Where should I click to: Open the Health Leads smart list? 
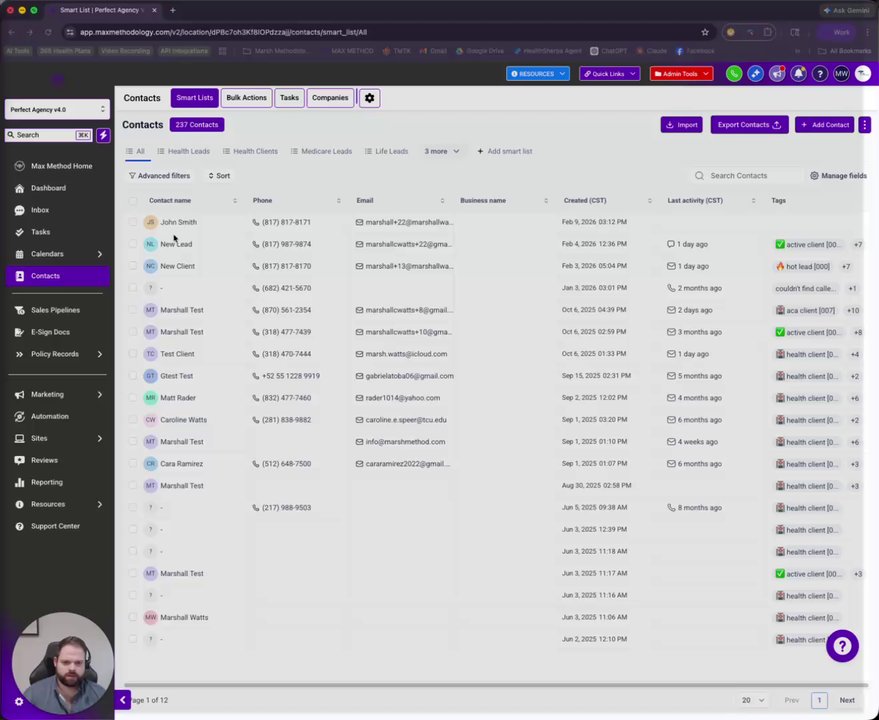point(184,151)
